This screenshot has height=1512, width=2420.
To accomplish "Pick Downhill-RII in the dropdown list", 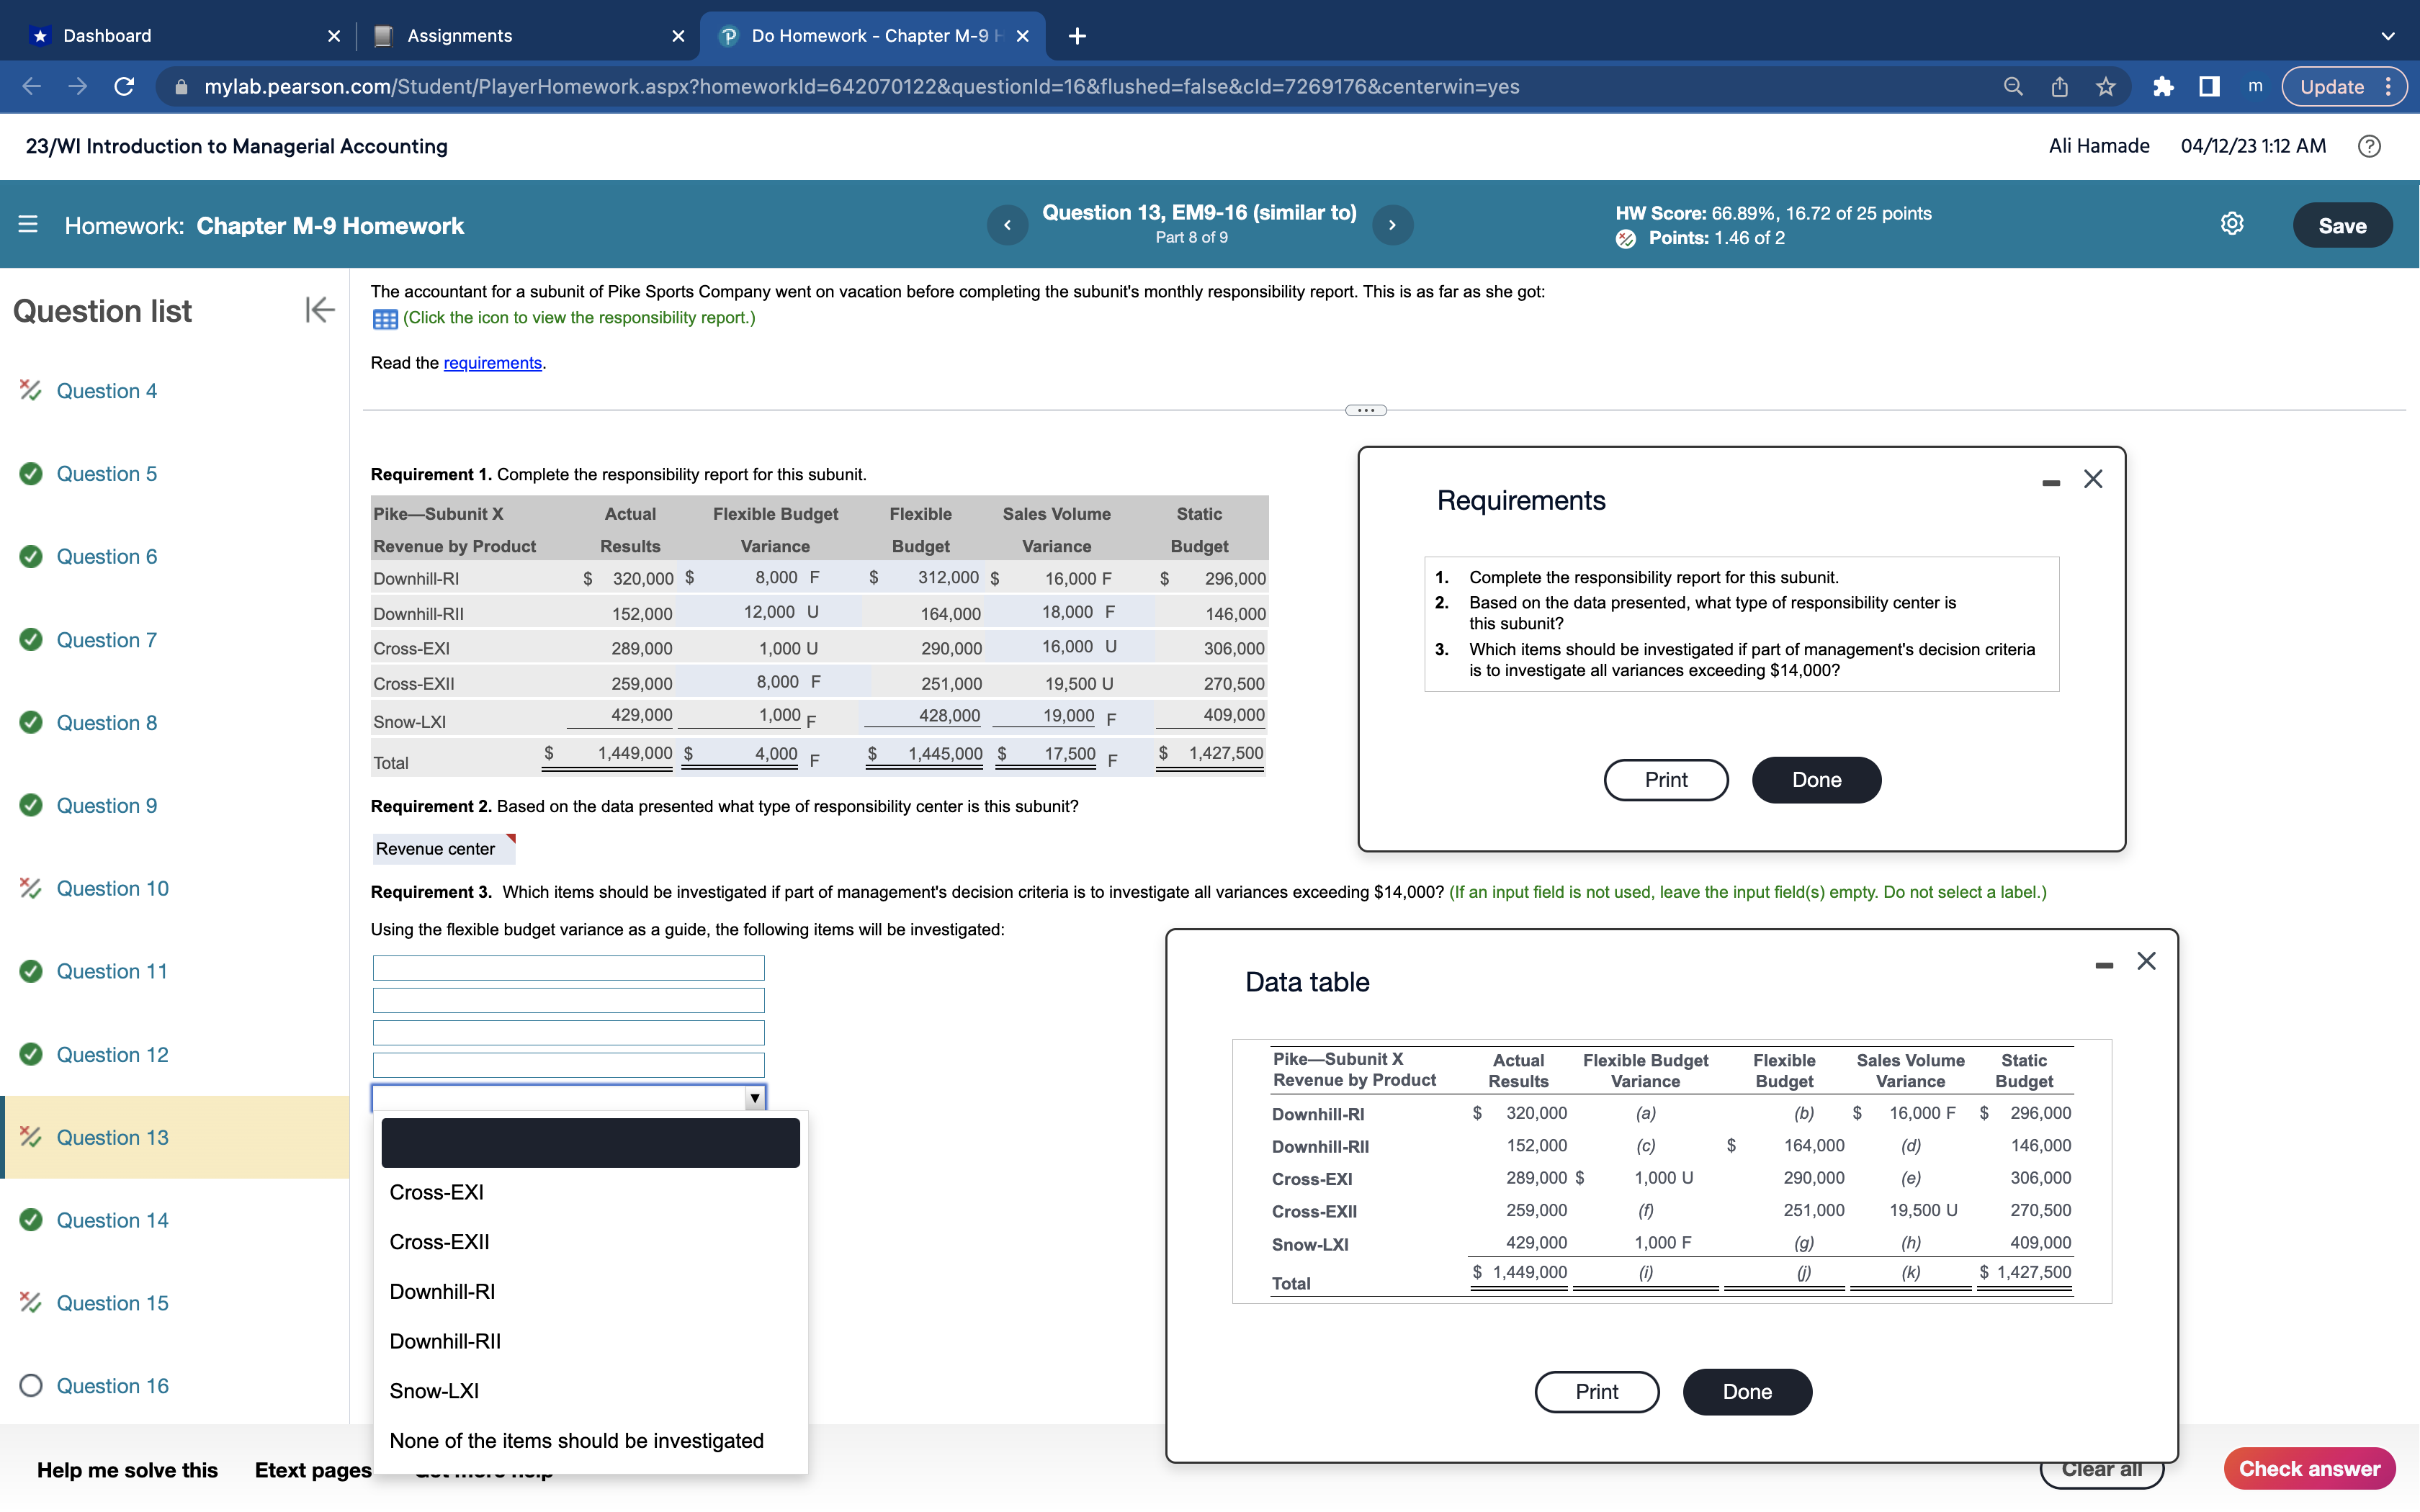I will (445, 1341).
